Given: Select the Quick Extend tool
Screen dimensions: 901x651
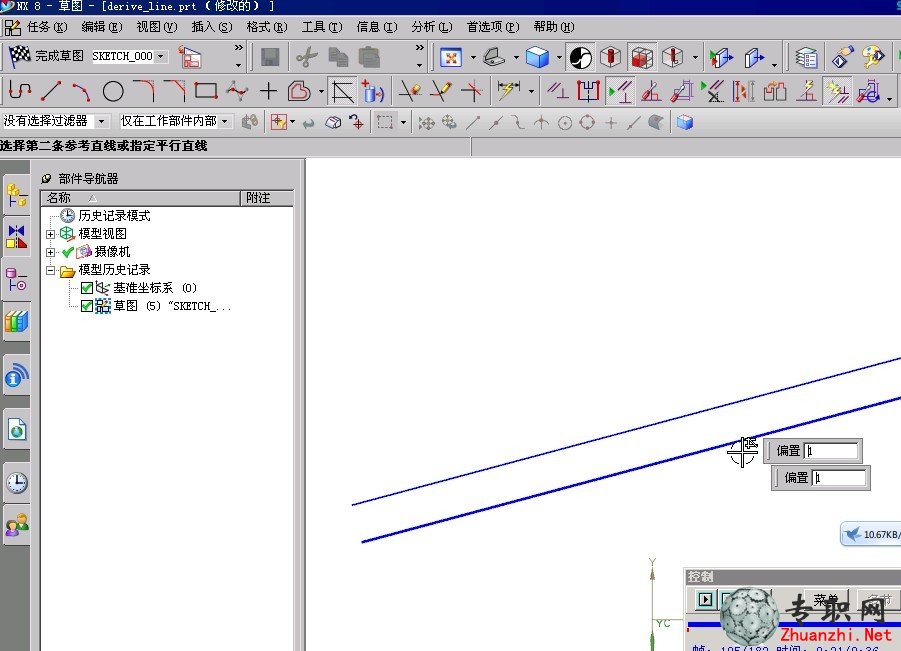Looking at the screenshot, I should coord(441,91).
